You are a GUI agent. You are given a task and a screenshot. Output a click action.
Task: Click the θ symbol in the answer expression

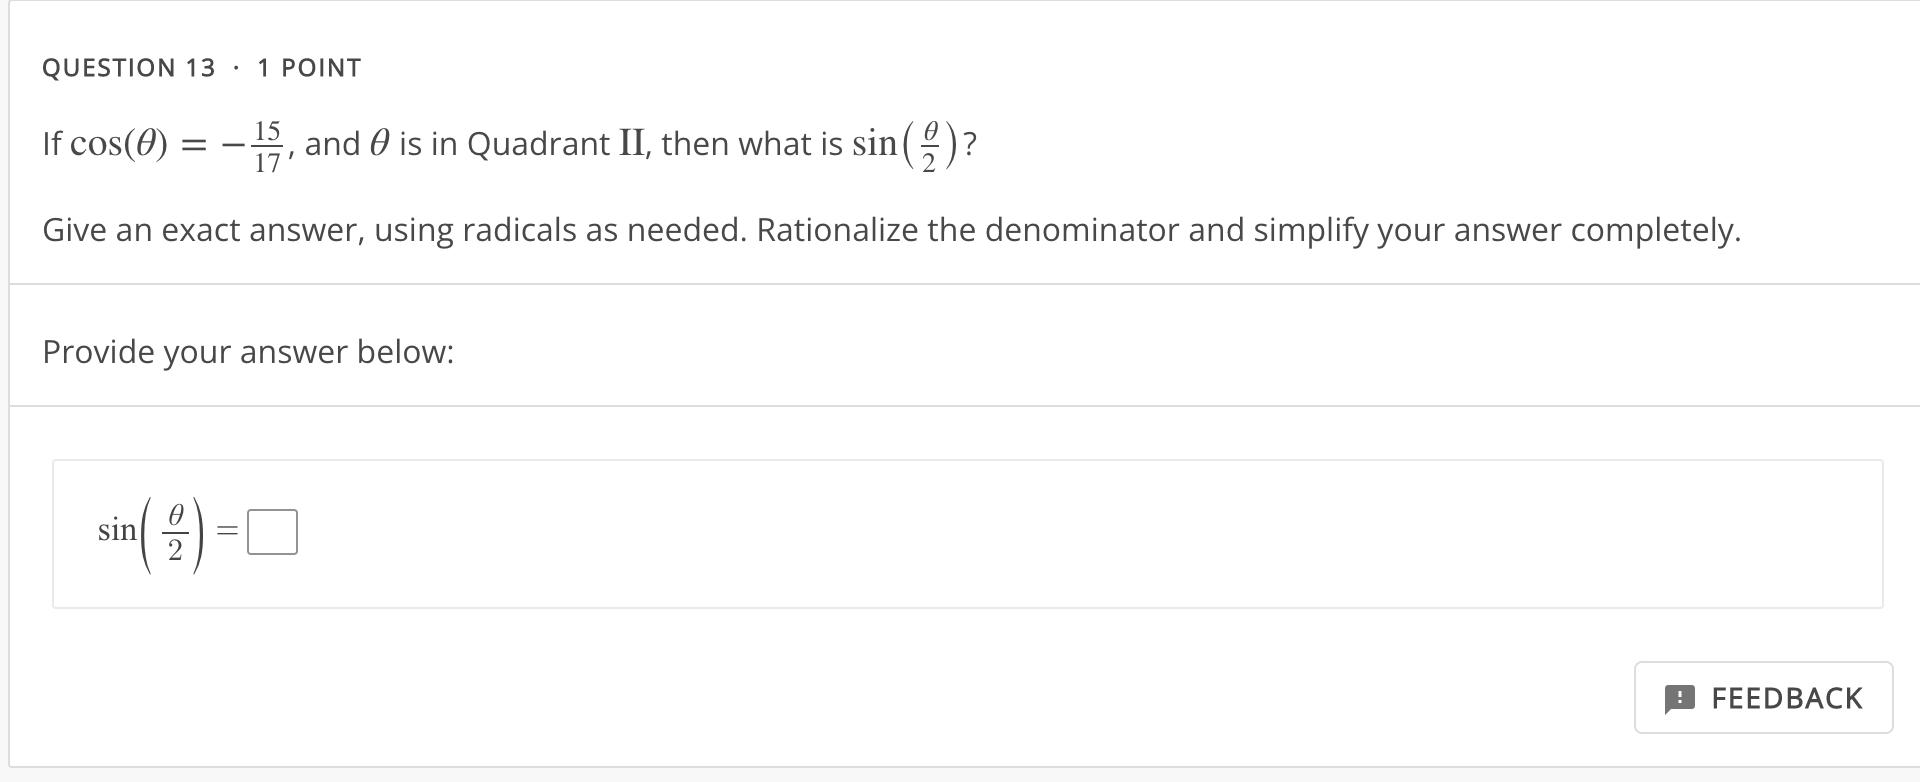[175, 513]
